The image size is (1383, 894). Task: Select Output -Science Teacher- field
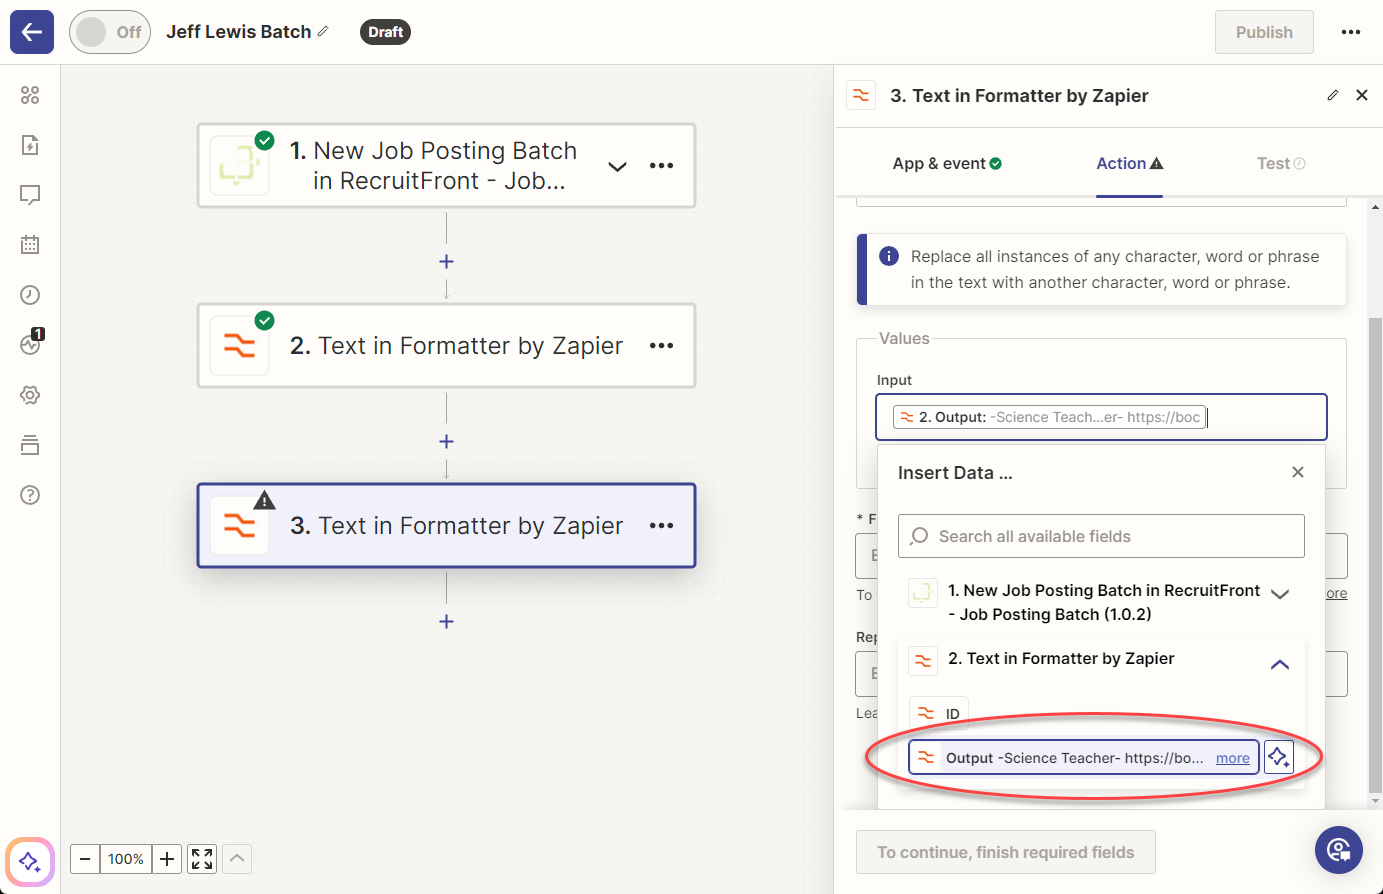(1083, 758)
